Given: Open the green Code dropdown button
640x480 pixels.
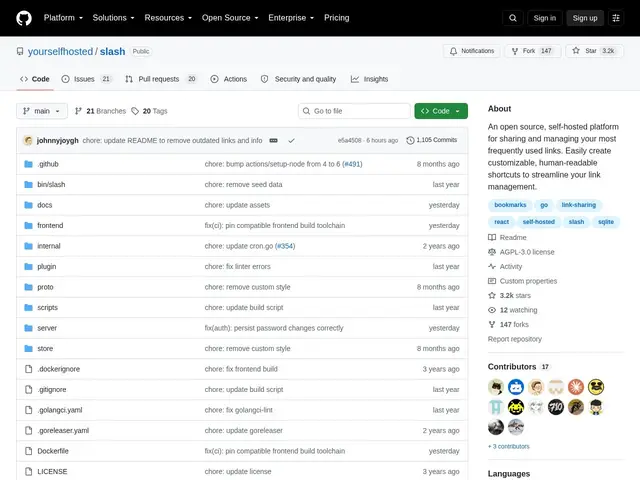Looking at the screenshot, I should (441, 111).
